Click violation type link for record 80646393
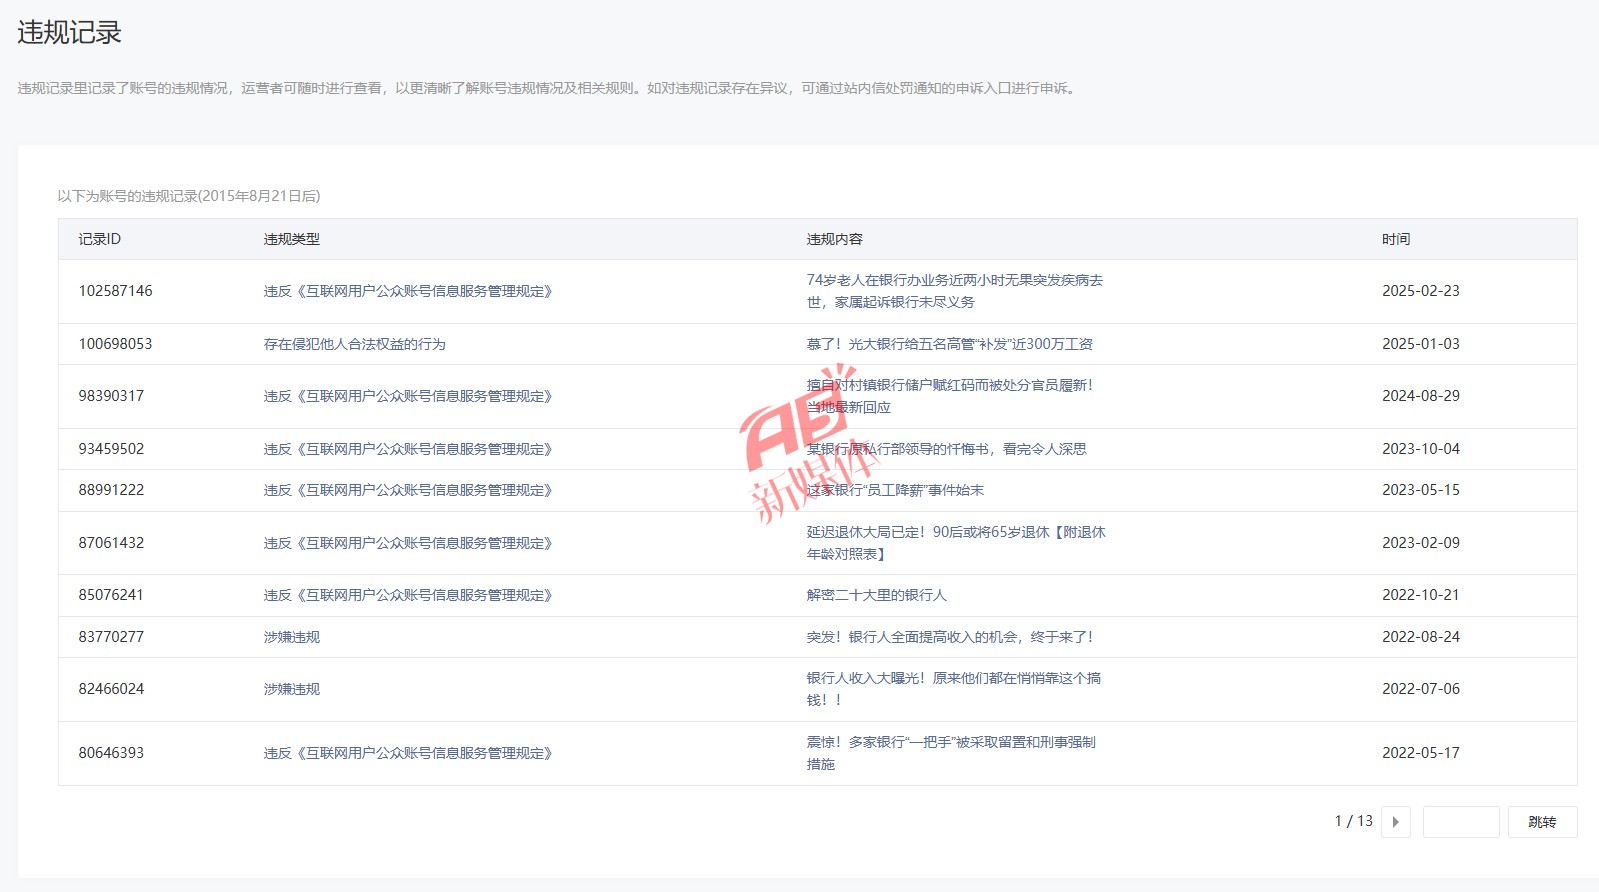Screen dimensions: 1599x892 (408, 753)
